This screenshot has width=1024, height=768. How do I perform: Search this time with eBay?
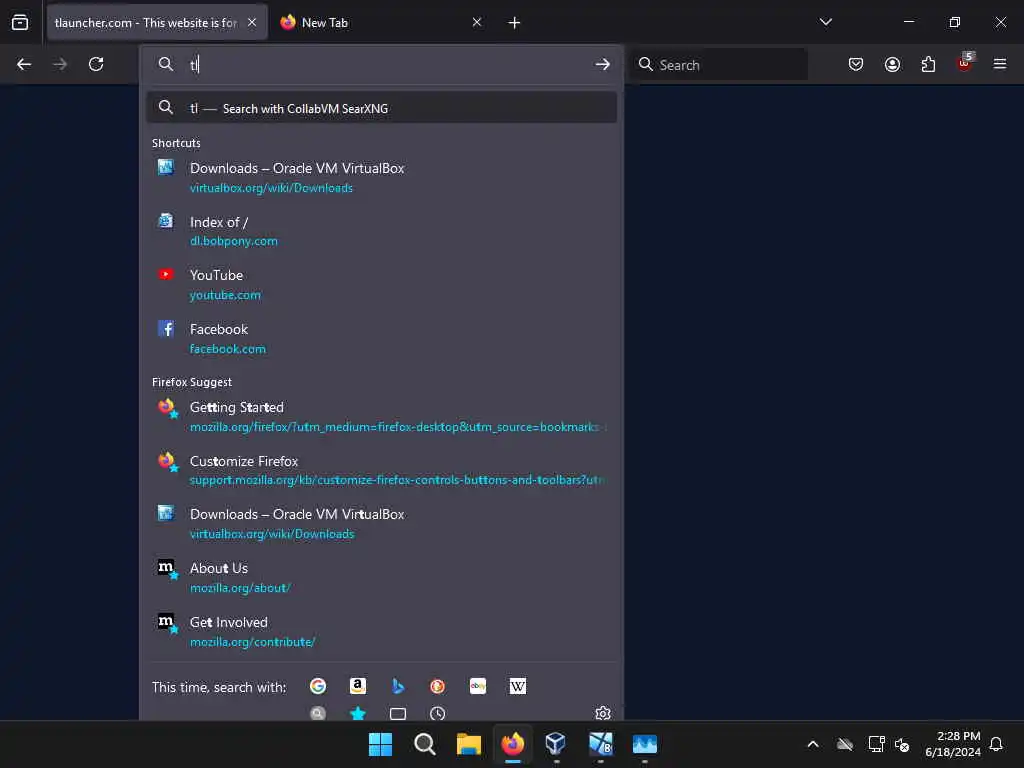[478, 686]
